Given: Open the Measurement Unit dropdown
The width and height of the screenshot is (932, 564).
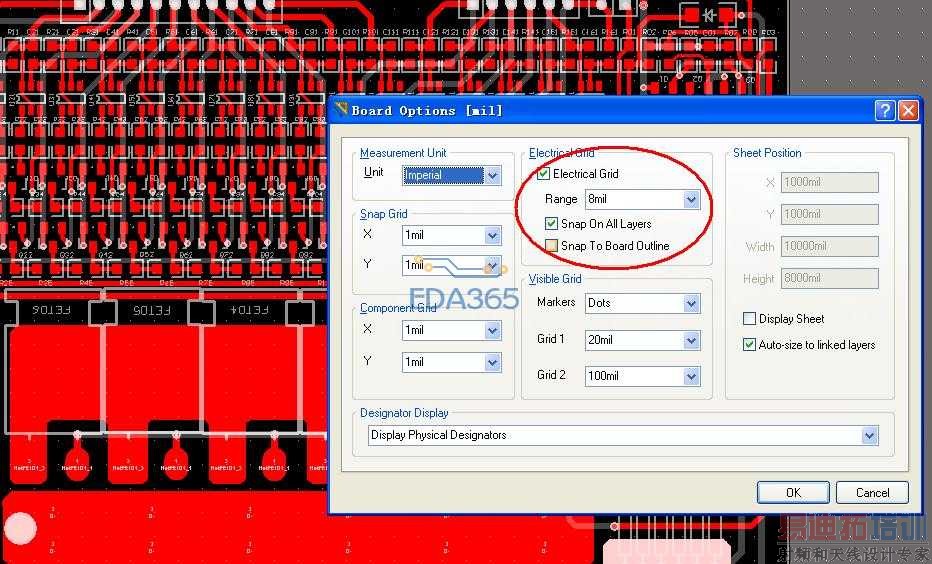Looking at the screenshot, I should click(x=493, y=175).
